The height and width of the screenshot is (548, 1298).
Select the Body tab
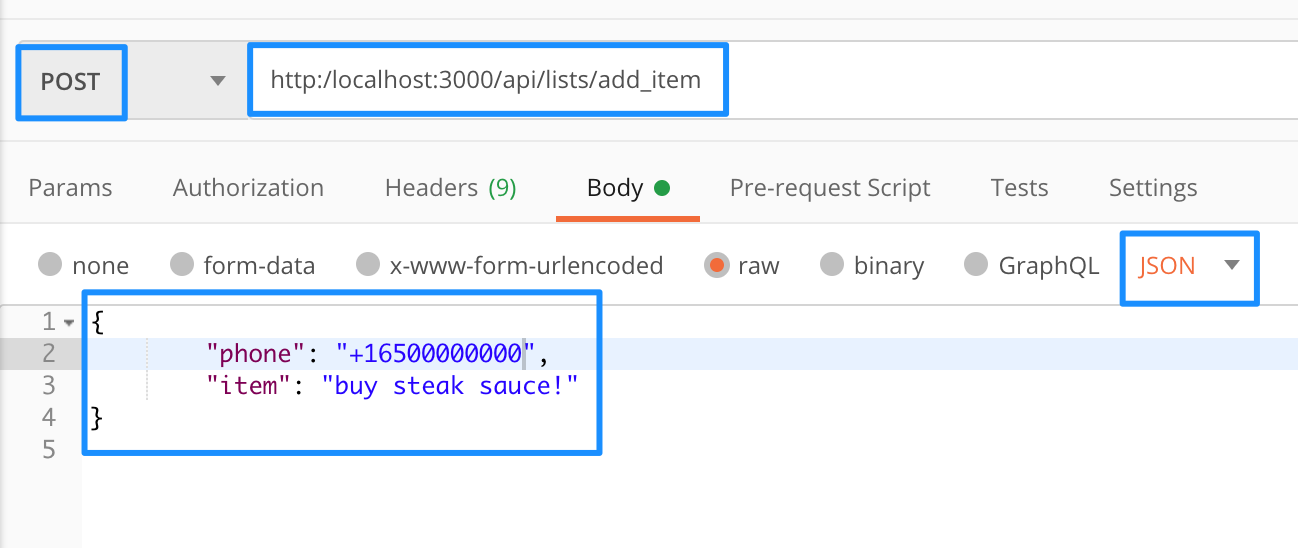pos(615,188)
